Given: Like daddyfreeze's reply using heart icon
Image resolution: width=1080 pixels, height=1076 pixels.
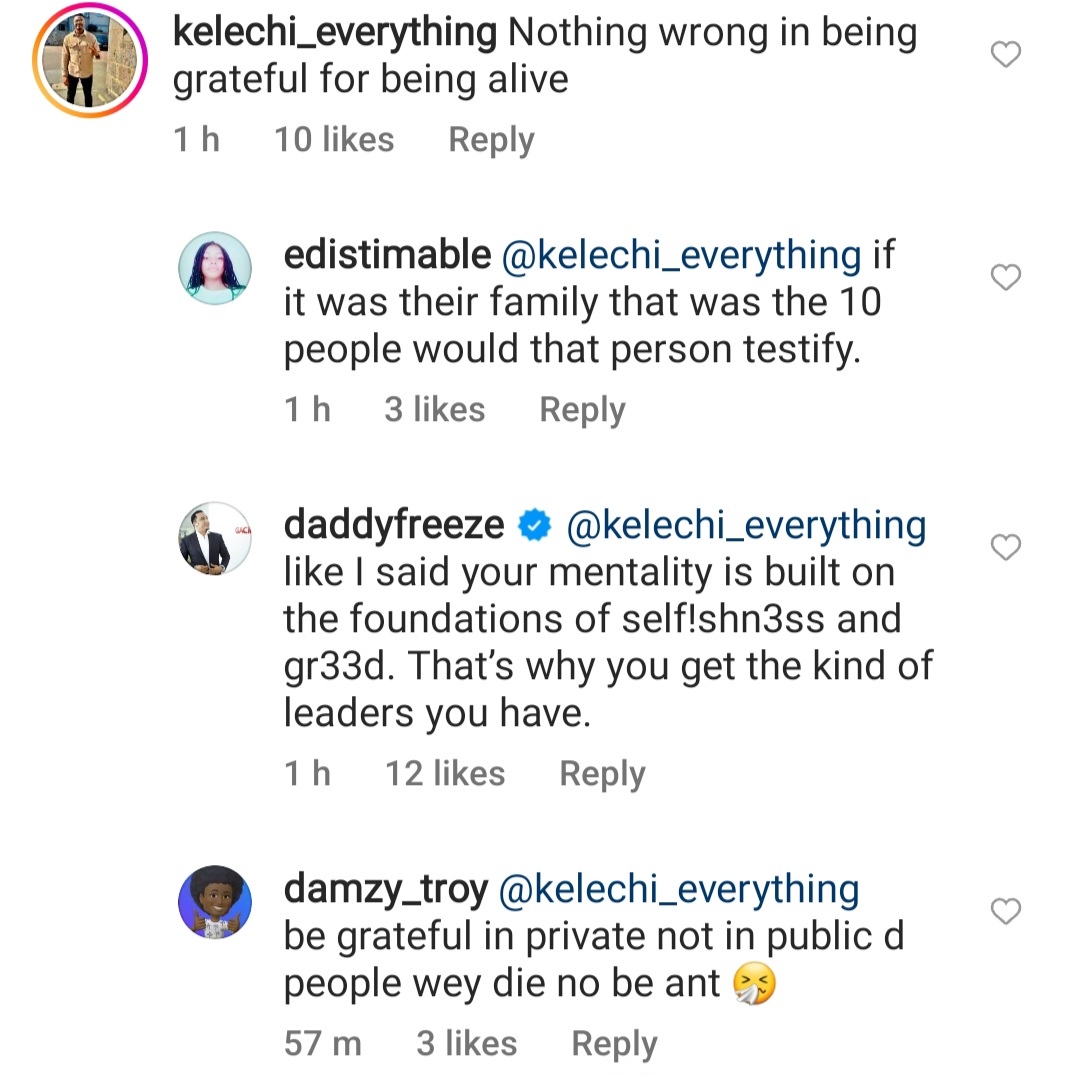Looking at the screenshot, I should click(x=1005, y=547).
